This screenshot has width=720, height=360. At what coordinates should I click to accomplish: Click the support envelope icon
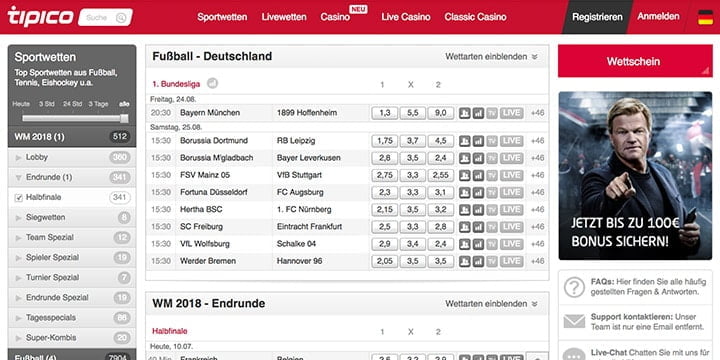click(574, 321)
